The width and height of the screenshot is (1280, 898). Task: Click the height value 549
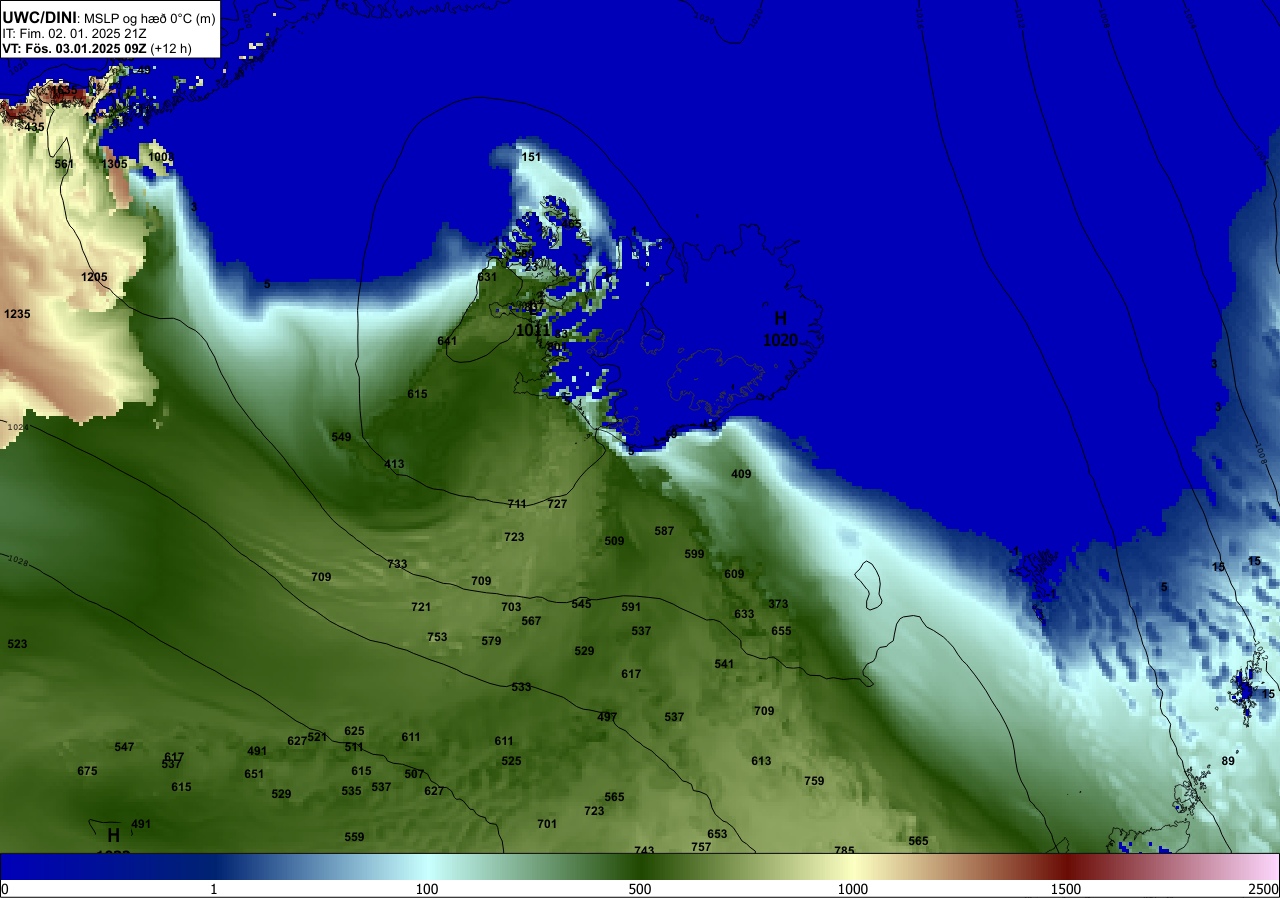[x=341, y=437]
